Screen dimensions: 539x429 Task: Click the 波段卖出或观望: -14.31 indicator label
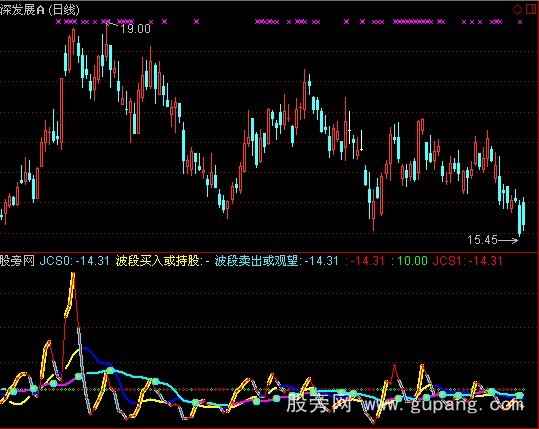tap(277, 261)
